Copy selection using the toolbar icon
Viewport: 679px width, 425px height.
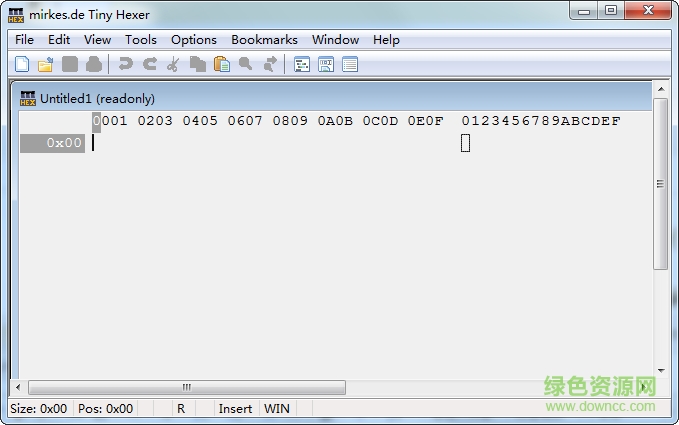[197, 64]
